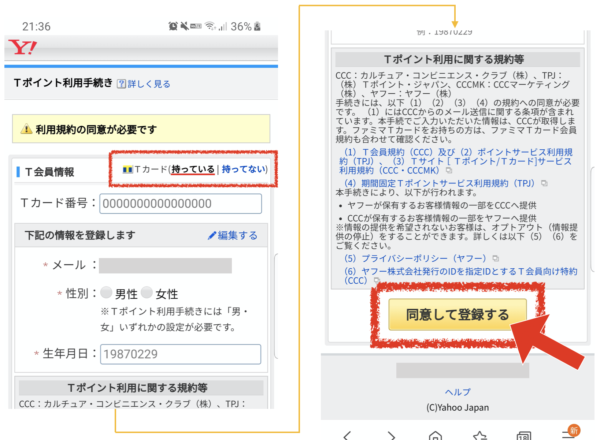Viewport: 600px width, 440px height.
Task: Open ヤフー株式会社発行のID T会員向け特約 link
Action: coord(461,276)
